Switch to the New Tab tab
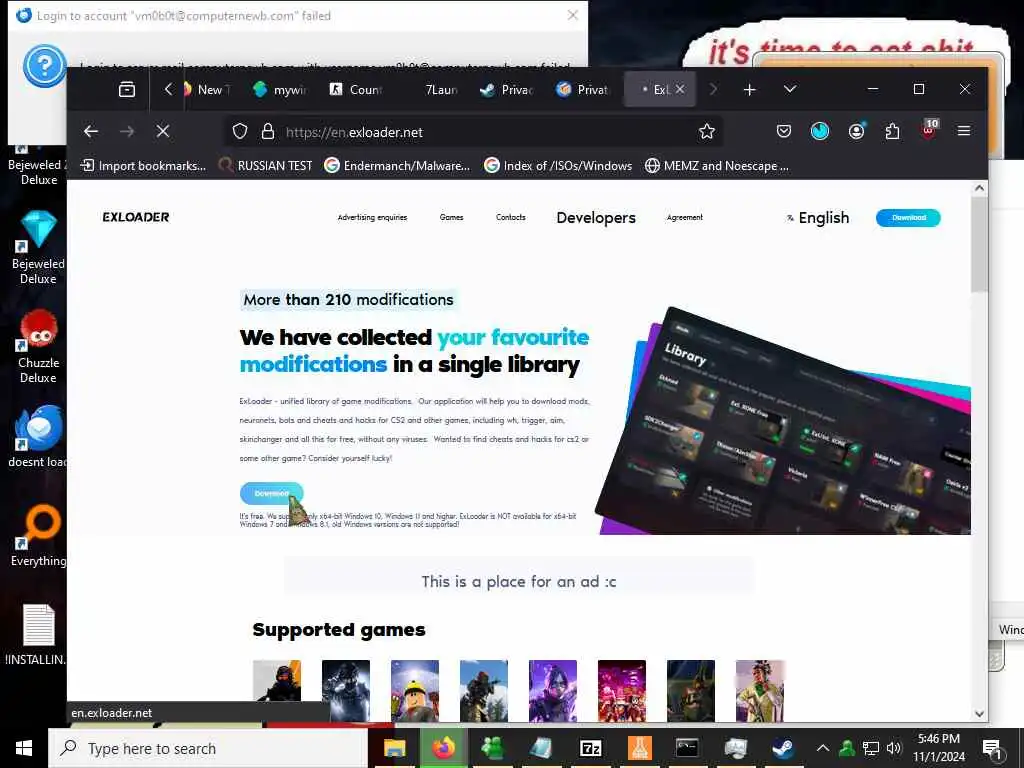The image size is (1024, 768). [206, 89]
